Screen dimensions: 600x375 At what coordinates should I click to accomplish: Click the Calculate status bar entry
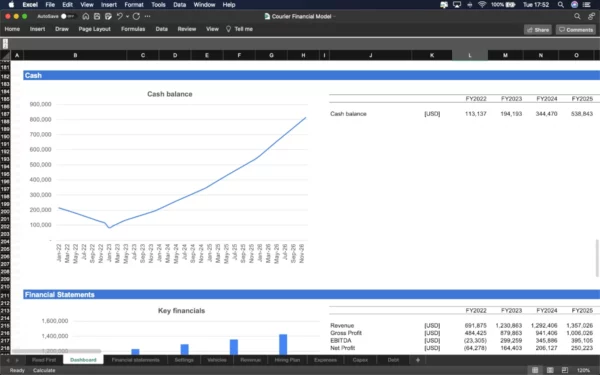click(44, 370)
